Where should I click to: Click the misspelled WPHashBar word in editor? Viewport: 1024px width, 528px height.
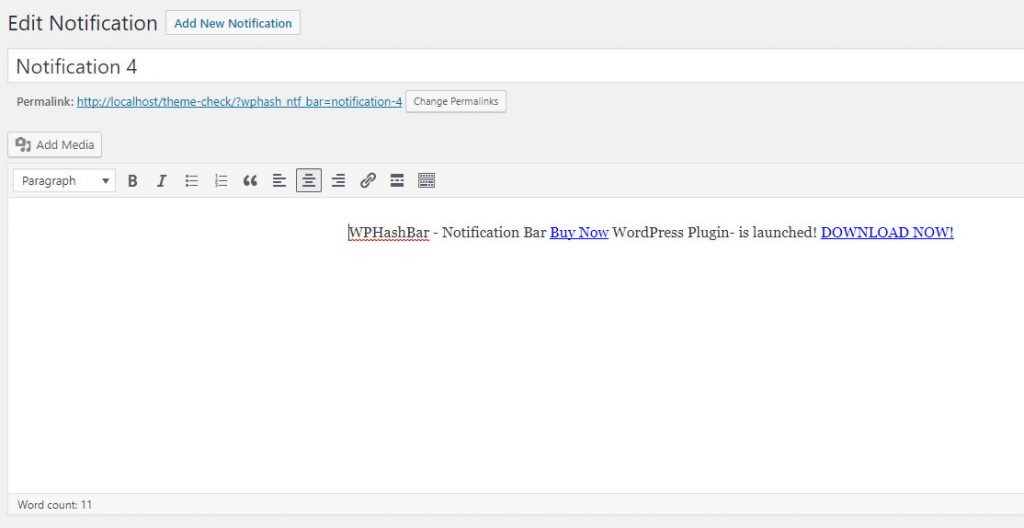pos(389,233)
